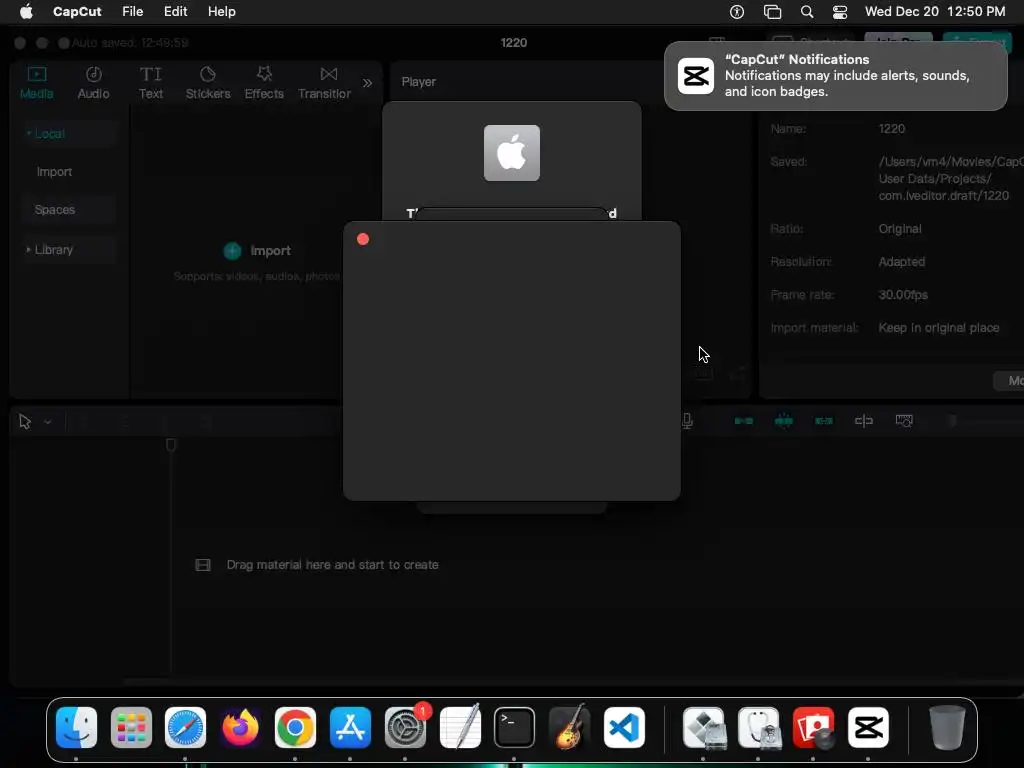Open GarageBand from the Dock
Screen dimensions: 1024x768
click(569, 727)
